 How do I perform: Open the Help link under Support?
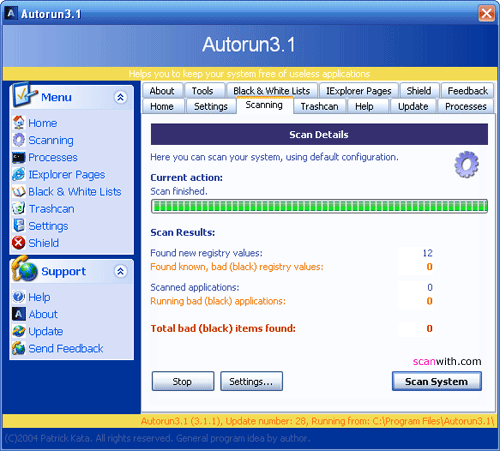point(39,297)
